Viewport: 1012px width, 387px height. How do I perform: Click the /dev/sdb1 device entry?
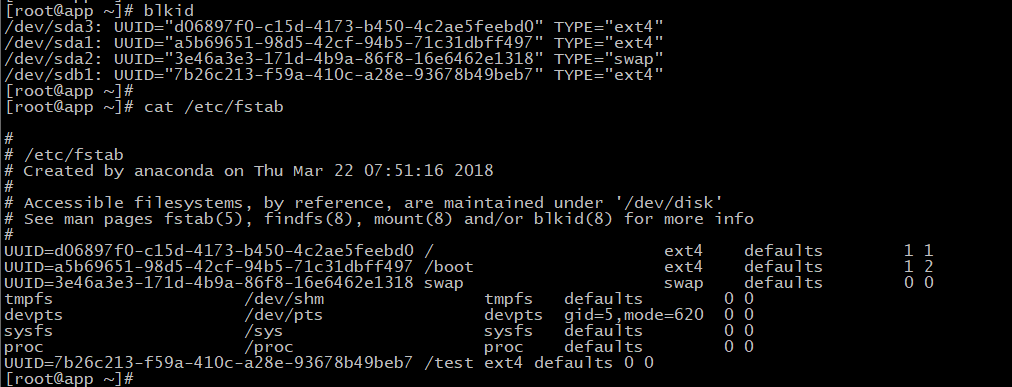click(x=334, y=75)
